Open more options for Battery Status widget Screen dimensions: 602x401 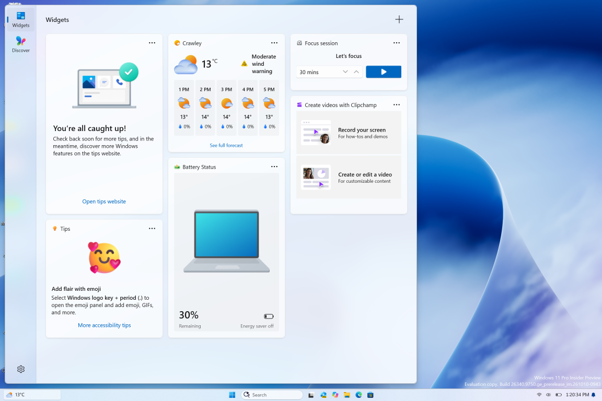274,166
